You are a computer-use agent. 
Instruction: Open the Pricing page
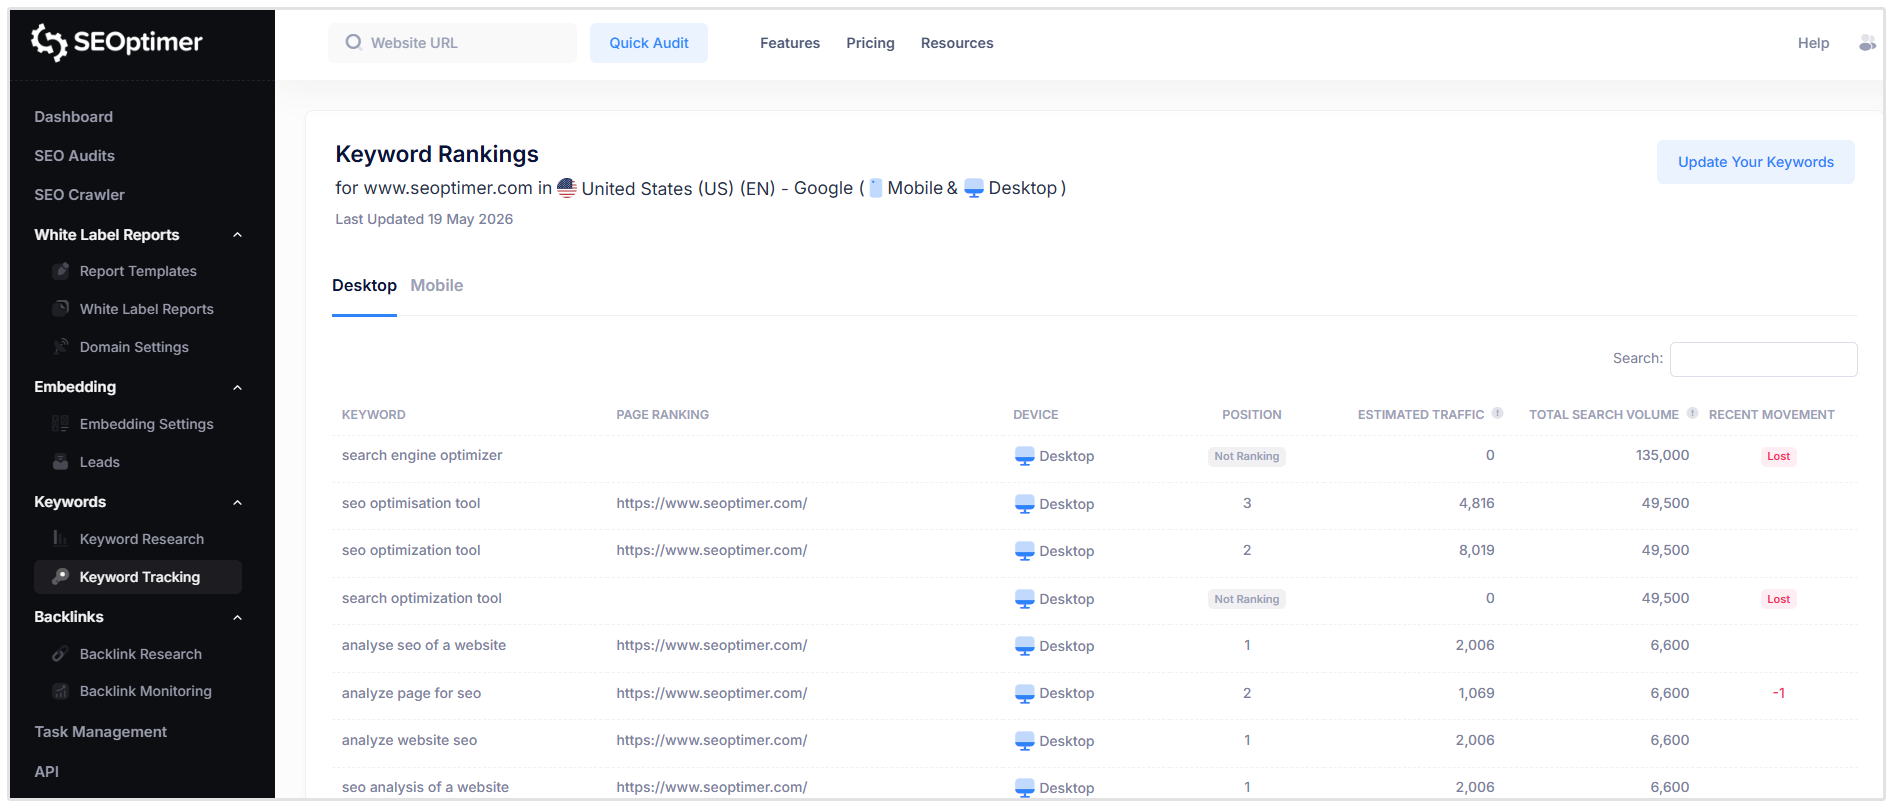[870, 43]
